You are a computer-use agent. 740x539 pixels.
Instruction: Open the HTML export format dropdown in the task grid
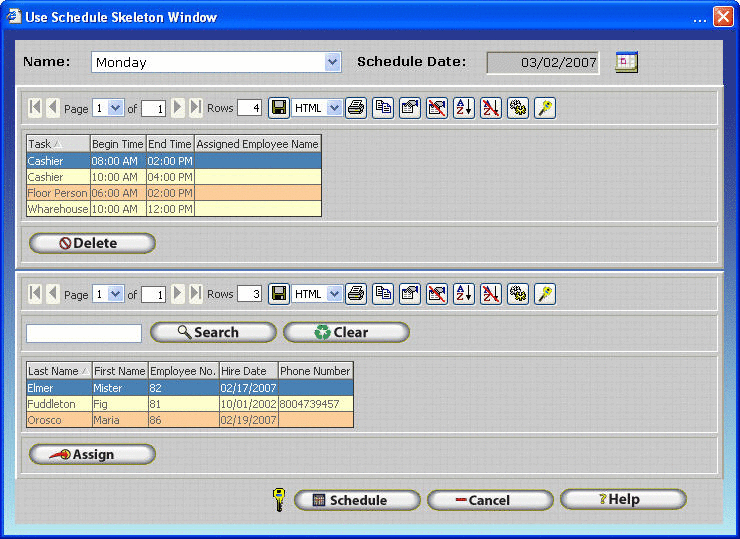pyautogui.click(x=334, y=108)
